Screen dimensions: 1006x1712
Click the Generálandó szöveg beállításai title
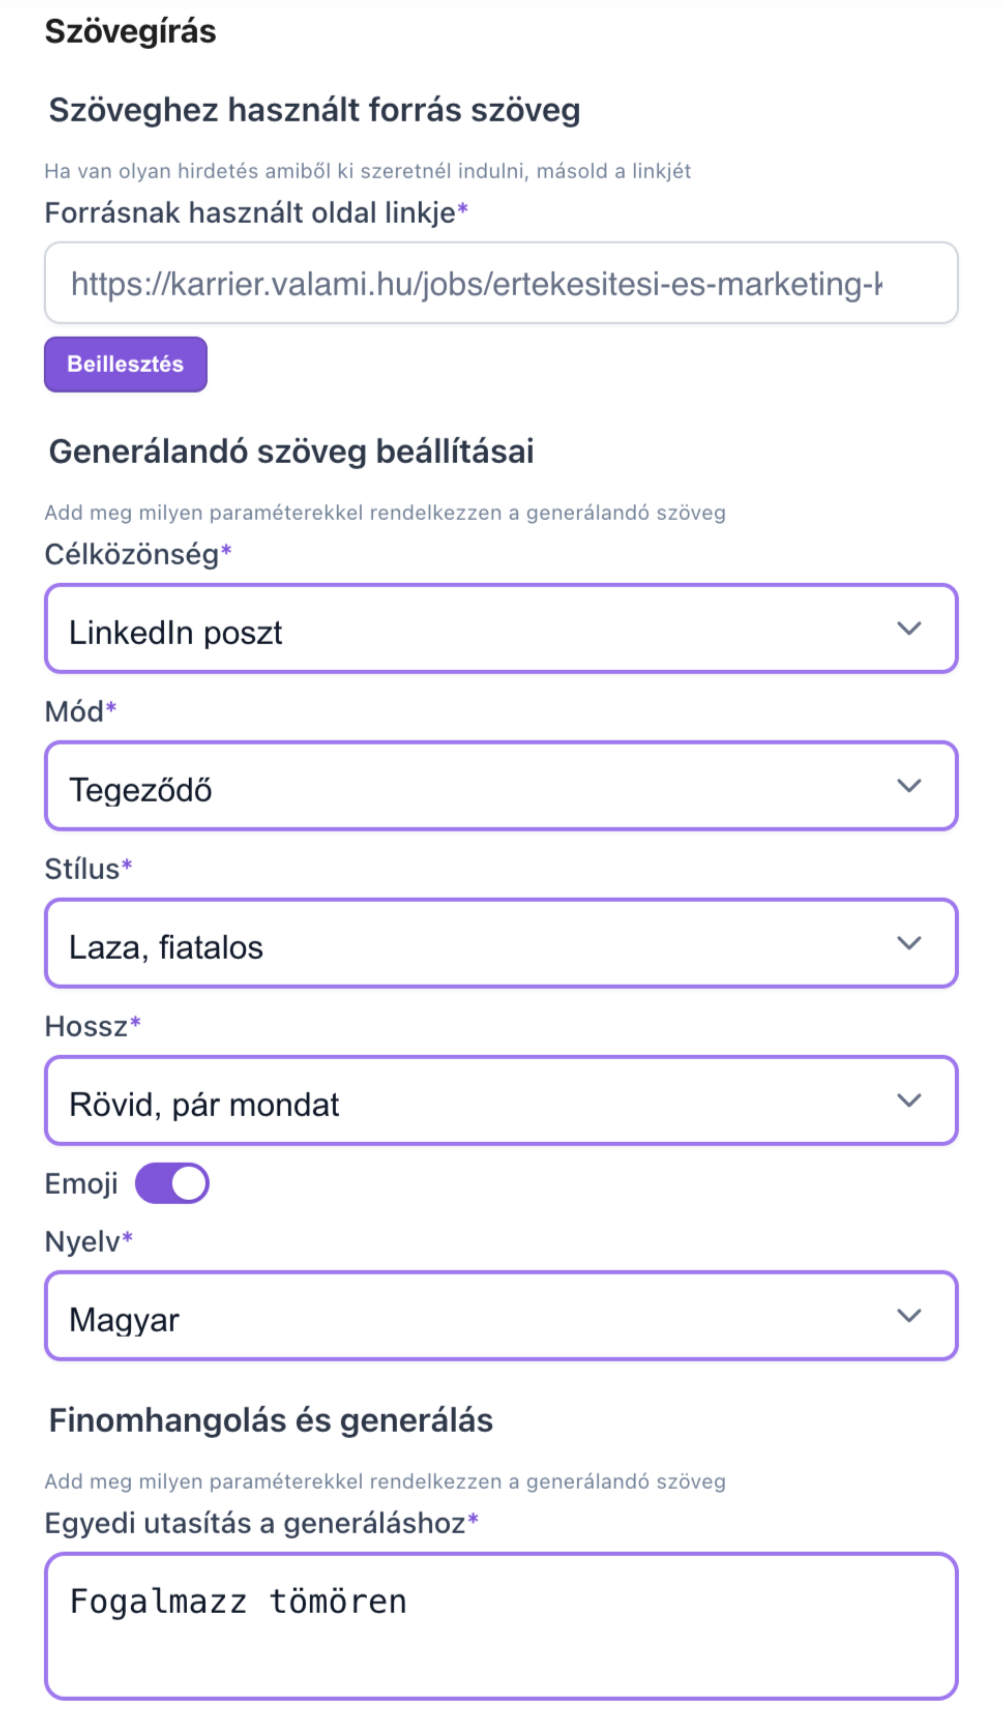293,450
